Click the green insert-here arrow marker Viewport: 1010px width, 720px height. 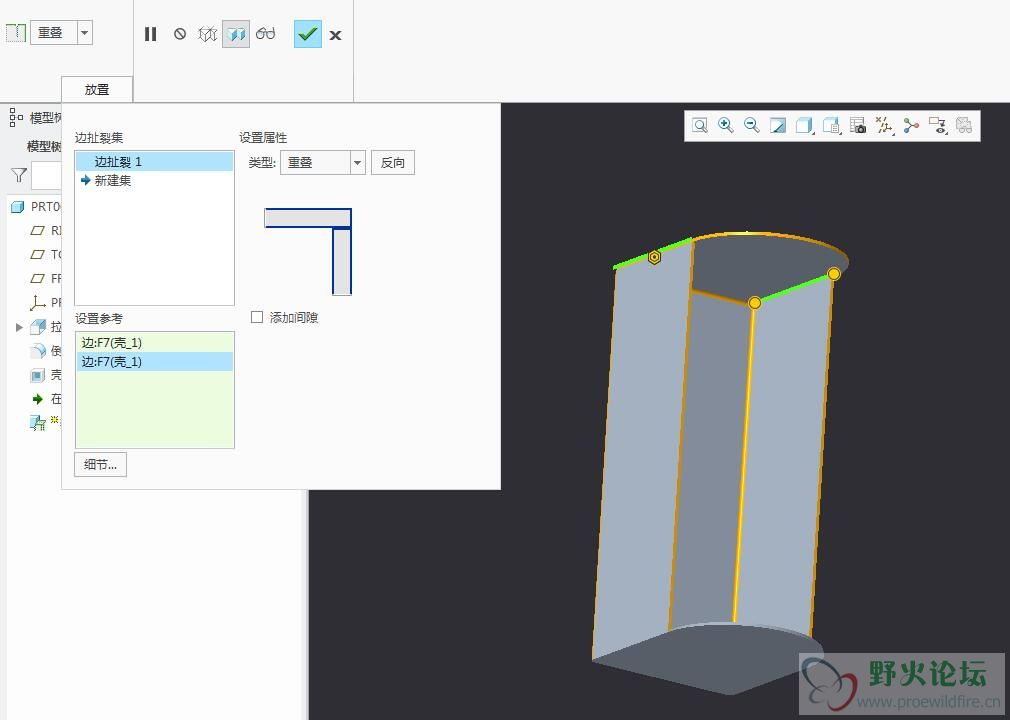tap(38, 399)
